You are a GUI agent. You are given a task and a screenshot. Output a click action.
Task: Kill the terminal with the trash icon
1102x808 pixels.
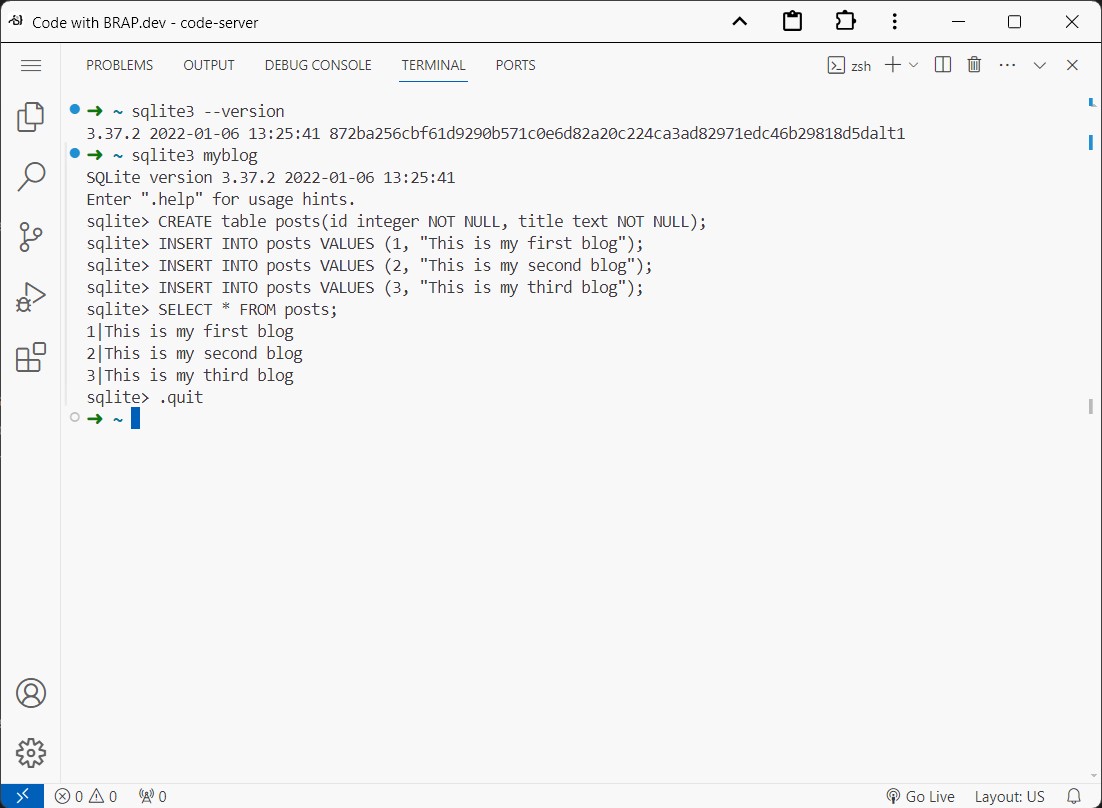pyautogui.click(x=974, y=64)
